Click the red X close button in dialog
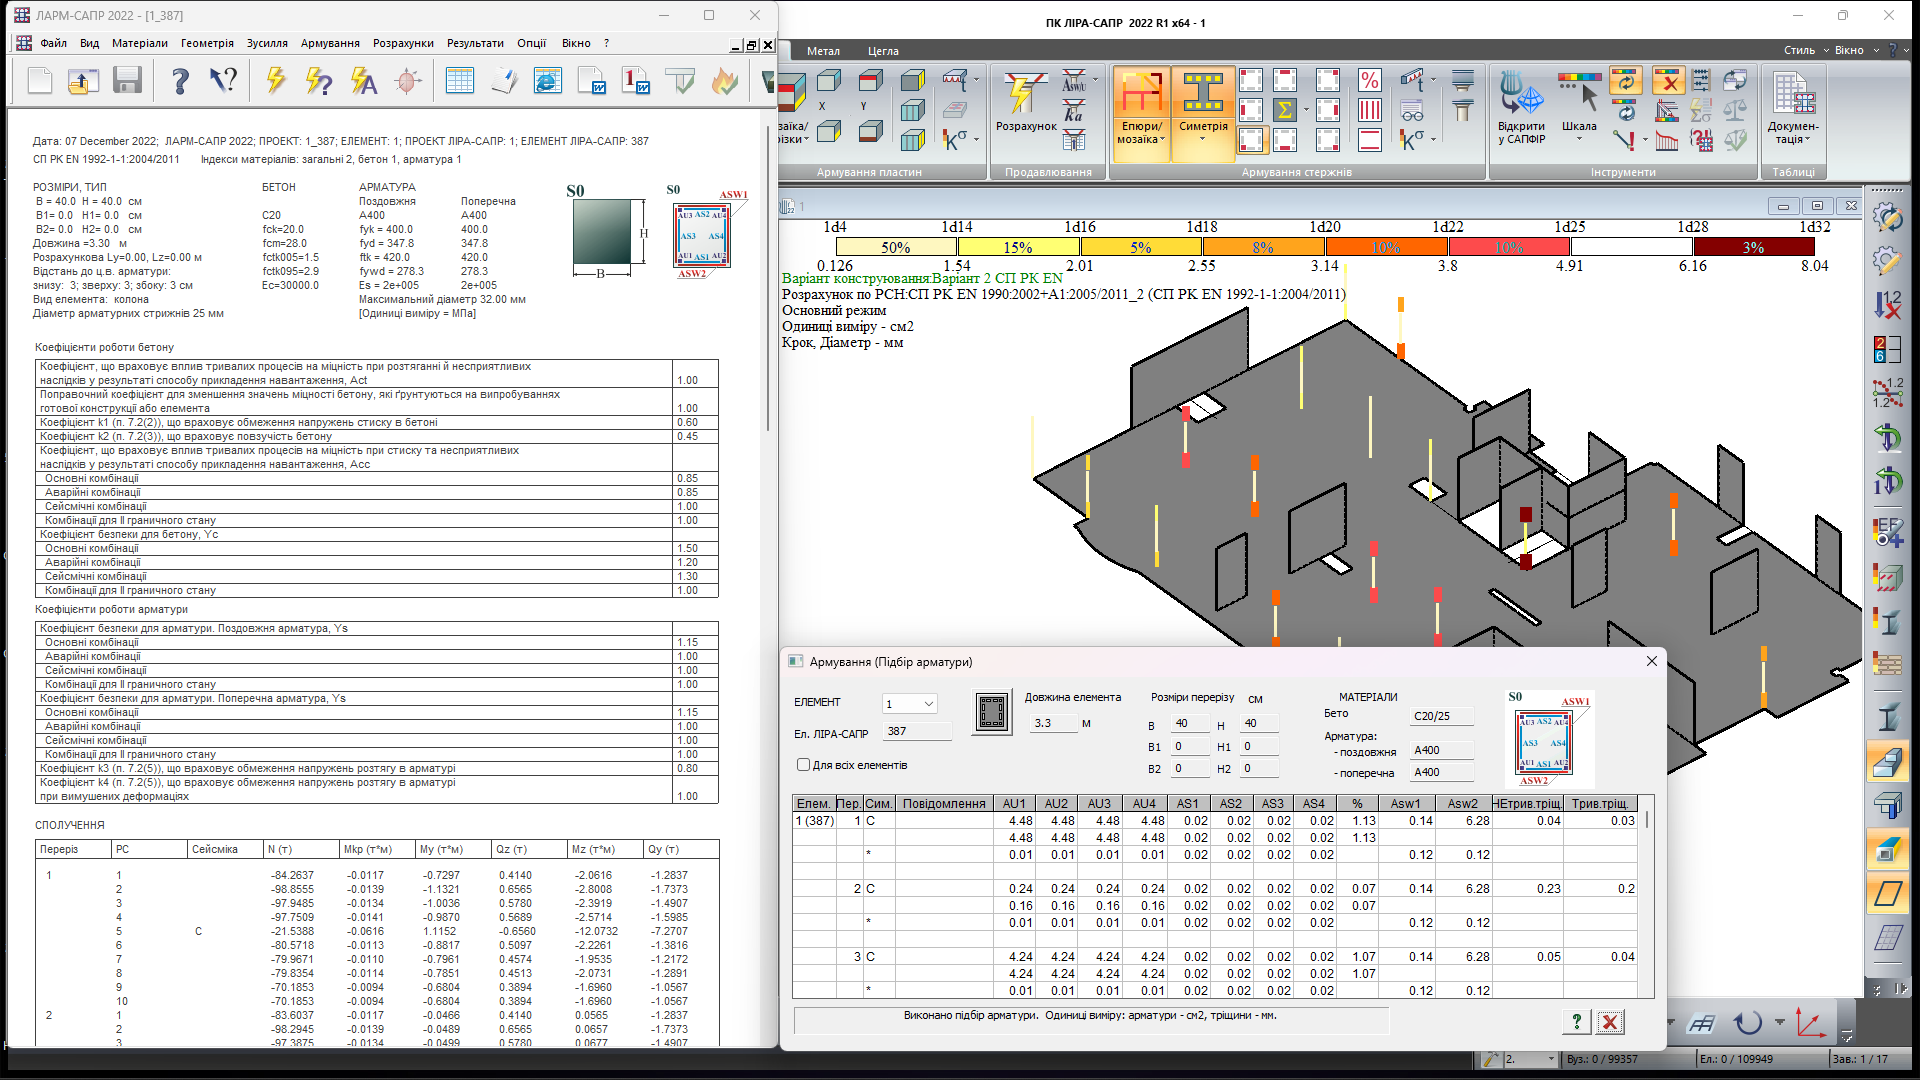 click(1609, 1022)
